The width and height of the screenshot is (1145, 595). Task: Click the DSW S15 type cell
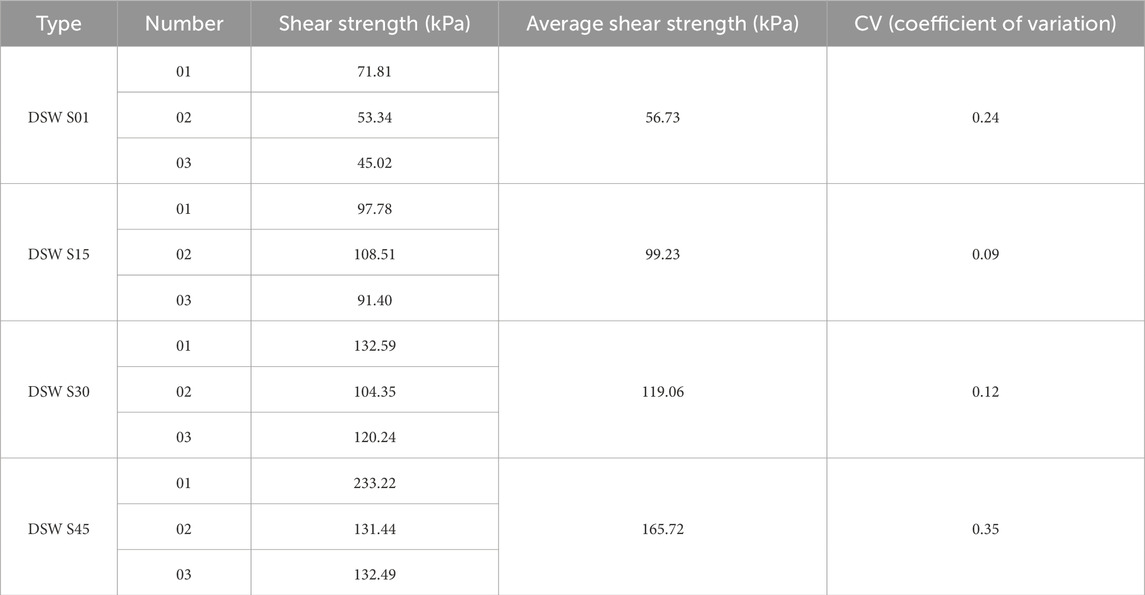(x=58, y=254)
